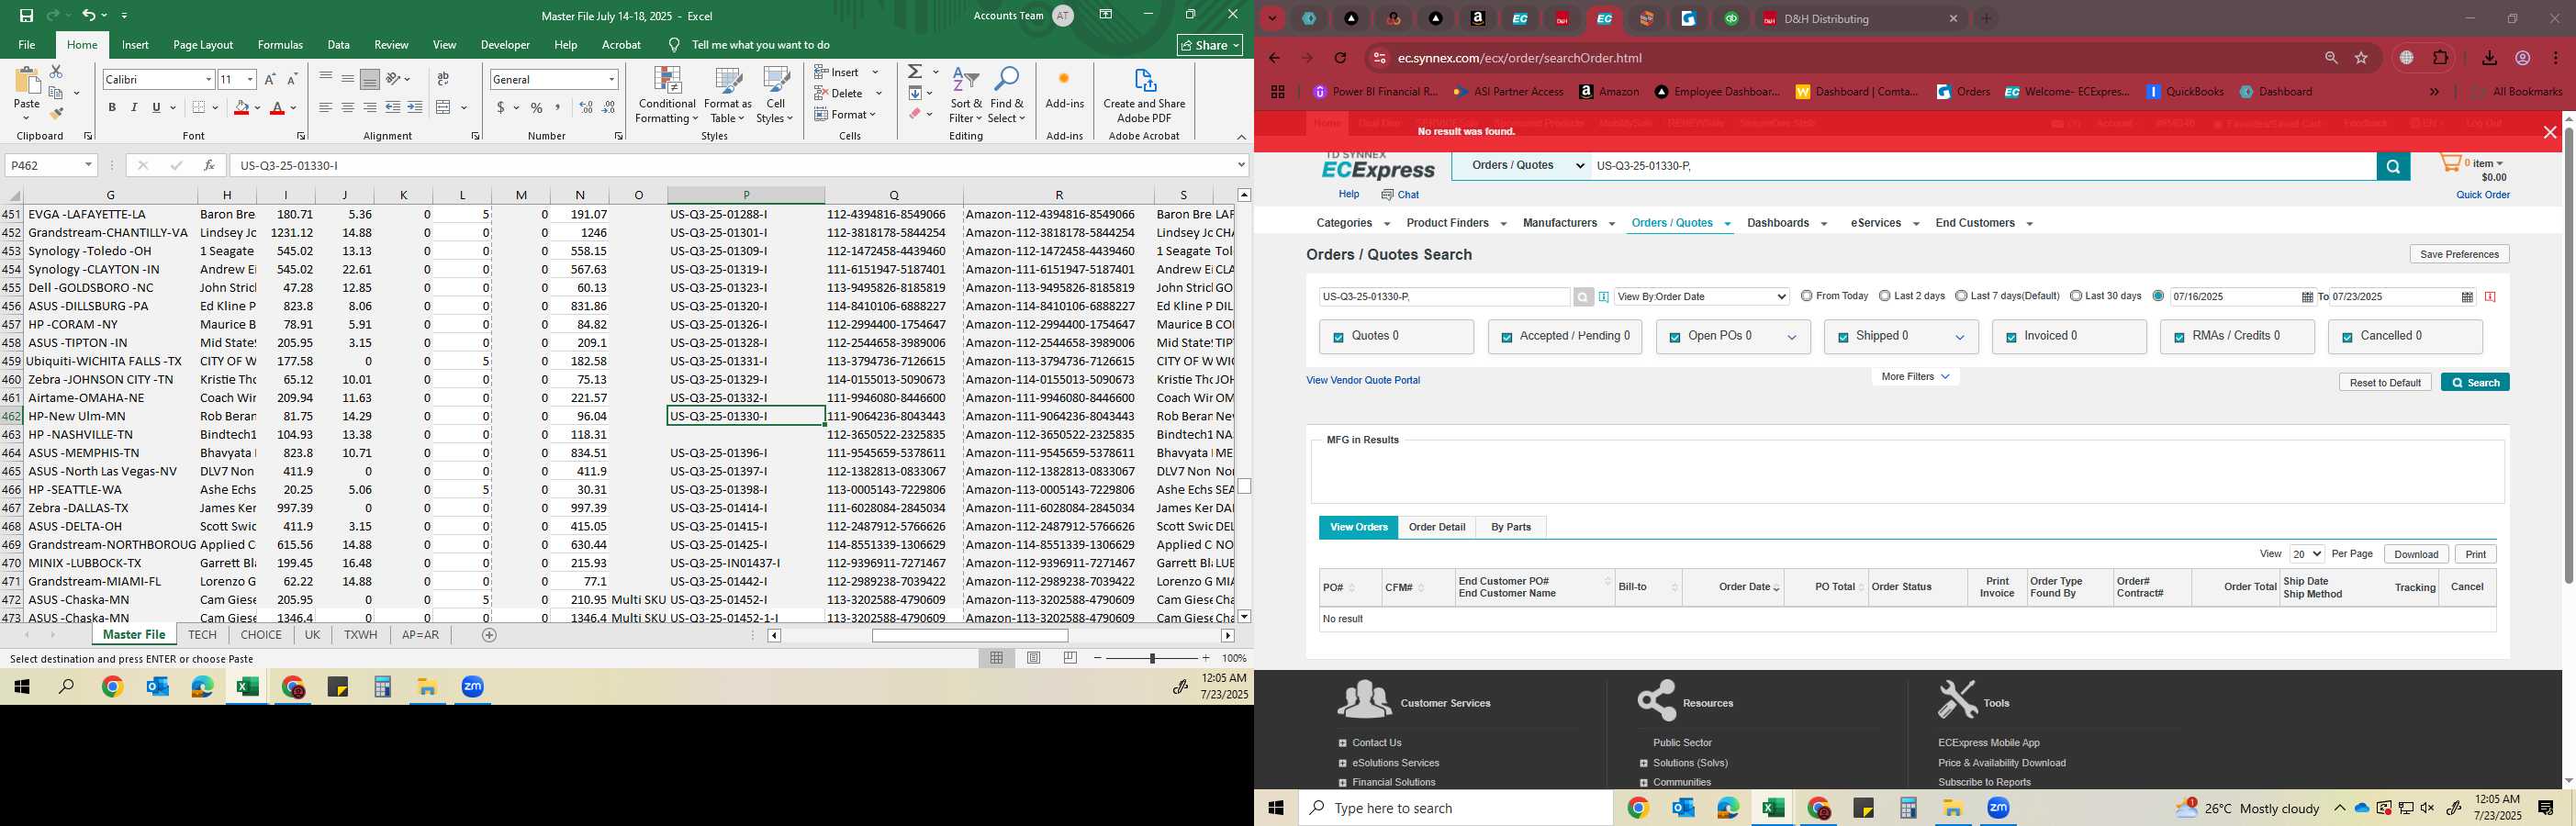This screenshot has height=826, width=2576.
Task: Click the Add-ins ribbon icon
Action: point(1064,88)
